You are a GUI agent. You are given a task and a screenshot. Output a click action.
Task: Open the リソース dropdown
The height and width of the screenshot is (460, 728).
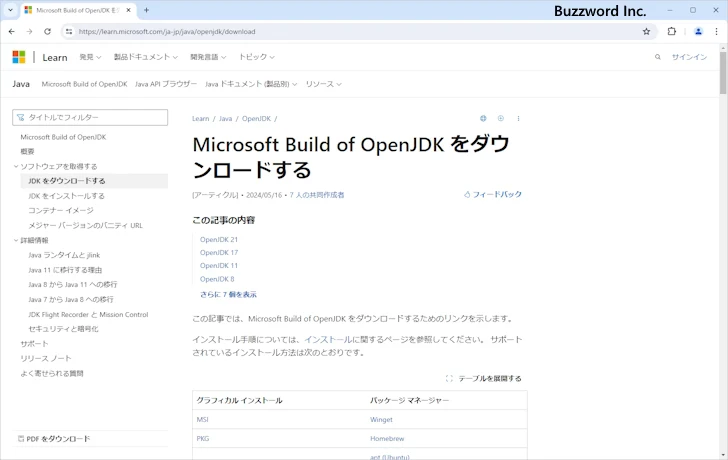324,84
